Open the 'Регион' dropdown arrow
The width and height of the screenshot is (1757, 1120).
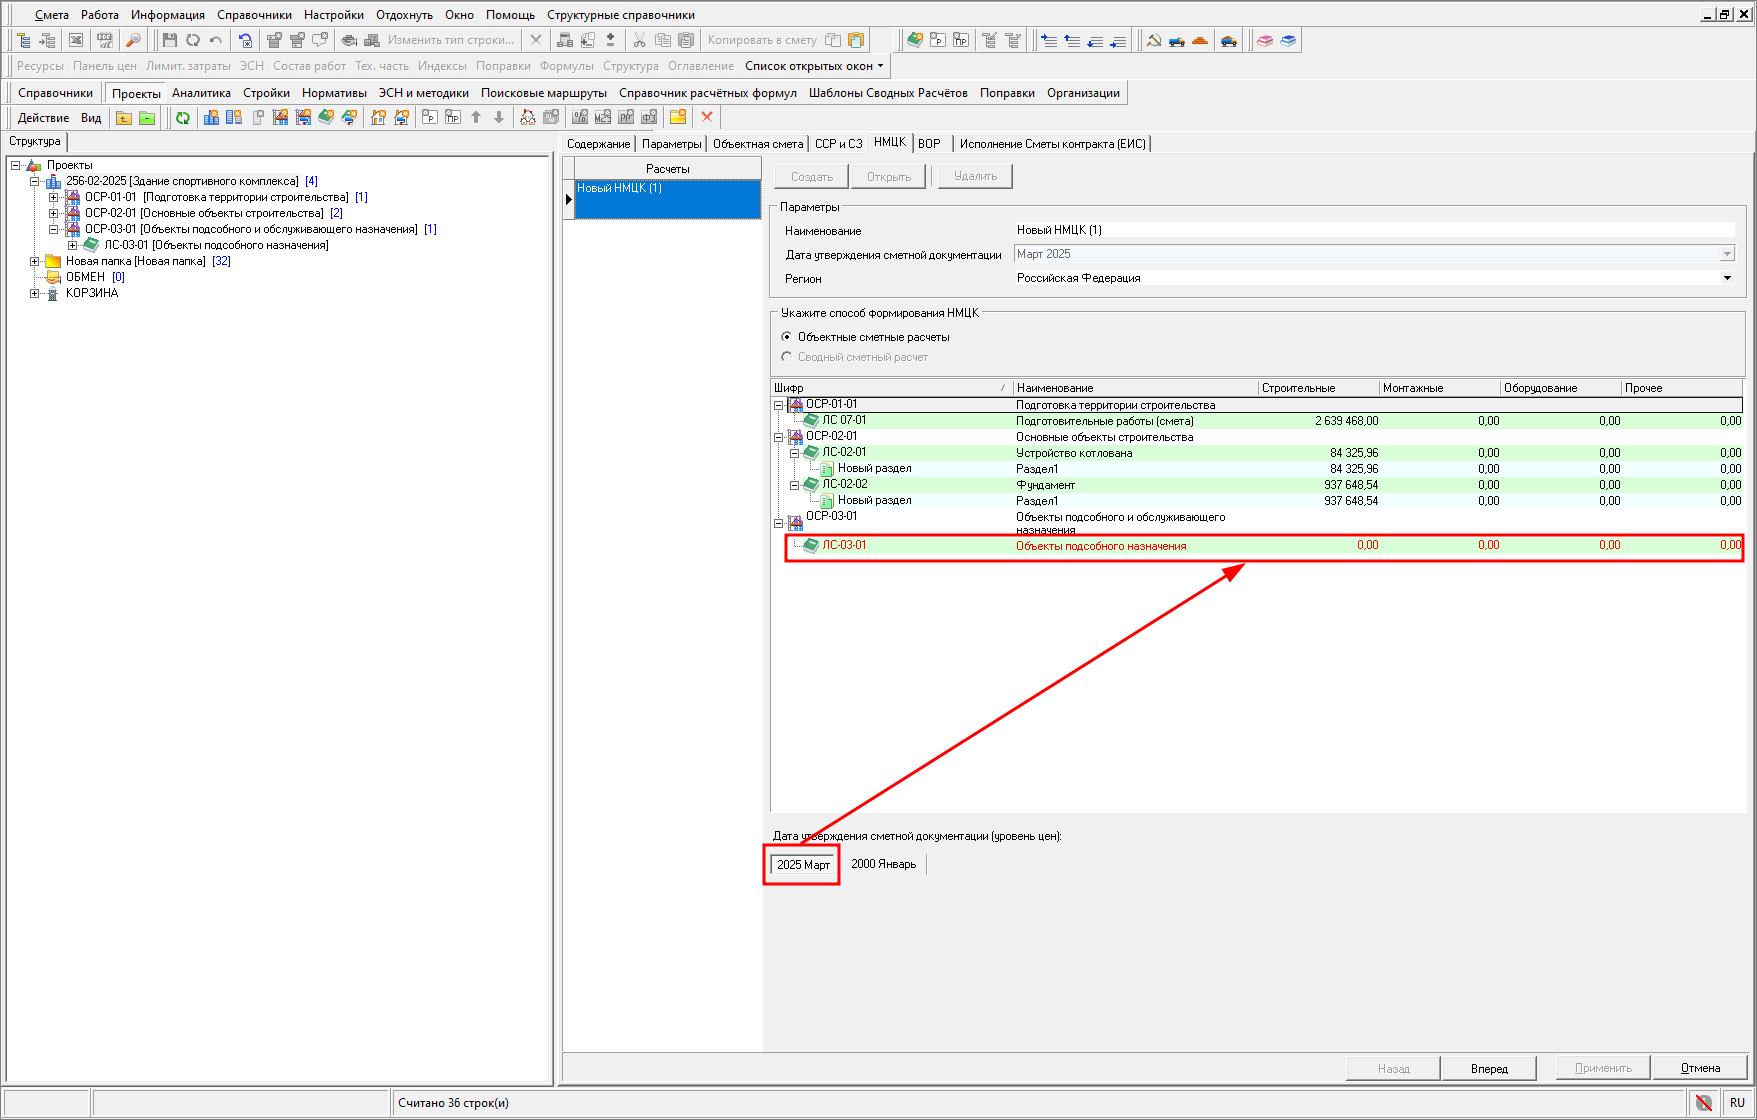[x=1727, y=278]
